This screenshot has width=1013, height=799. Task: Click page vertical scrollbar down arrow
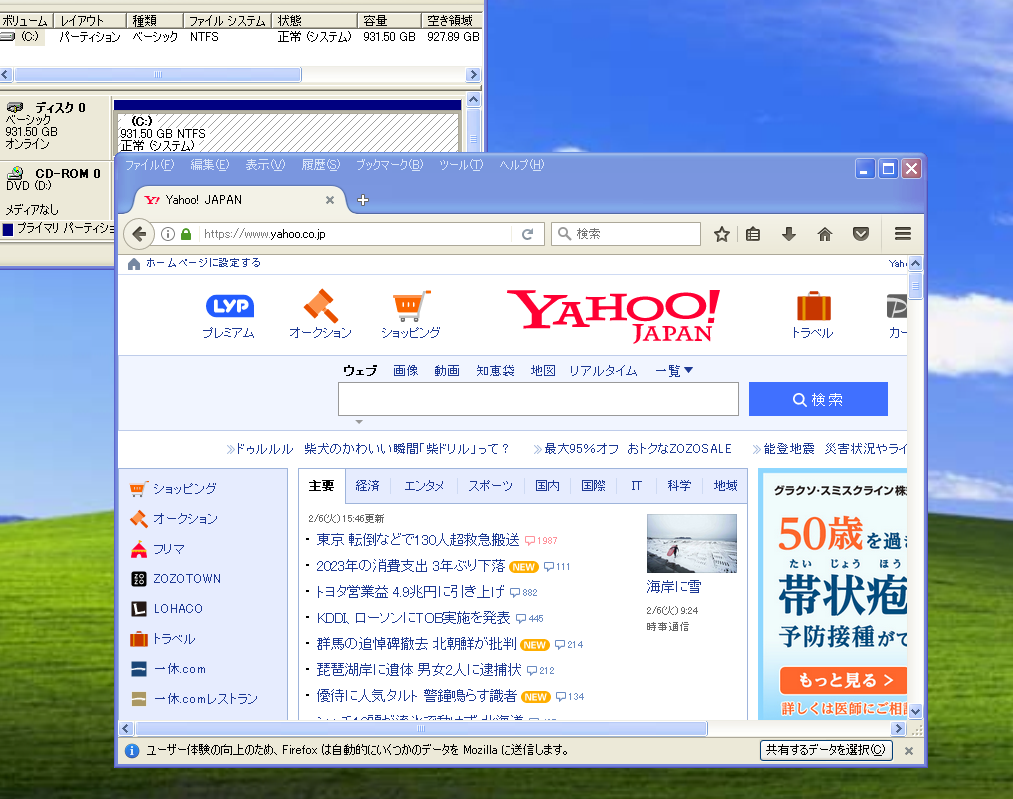[x=915, y=711]
